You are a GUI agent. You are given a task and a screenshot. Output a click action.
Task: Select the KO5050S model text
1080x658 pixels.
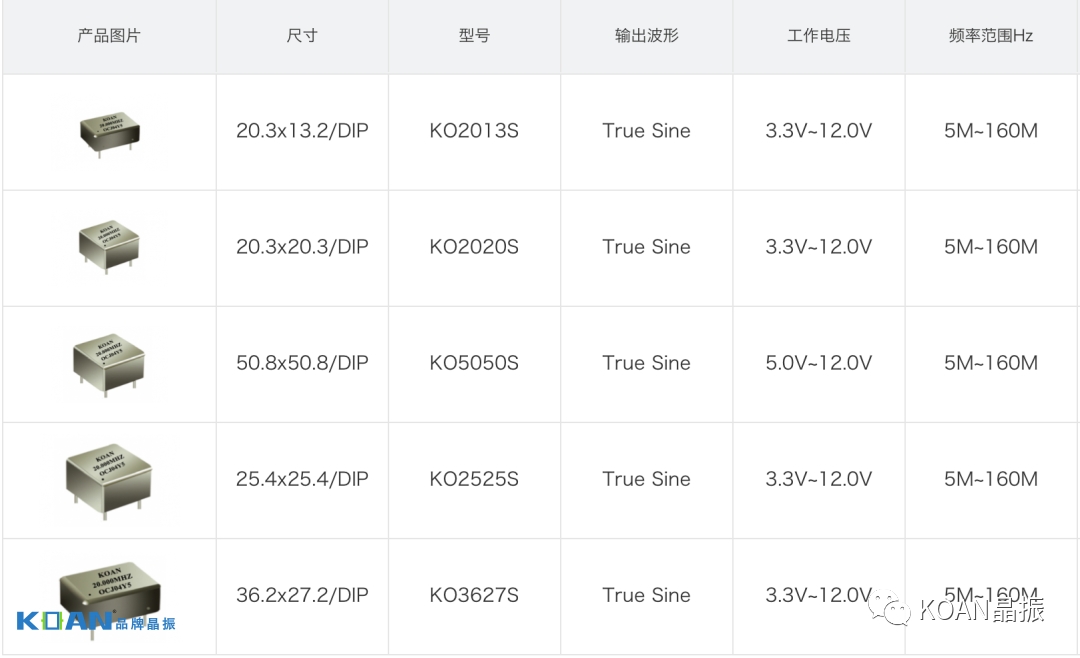pyautogui.click(x=474, y=363)
